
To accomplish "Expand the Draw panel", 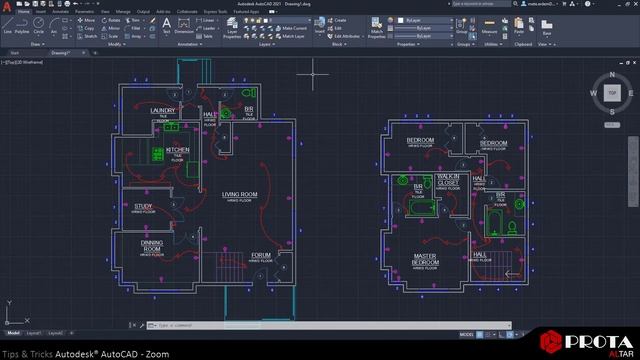I will pos(37,44).
